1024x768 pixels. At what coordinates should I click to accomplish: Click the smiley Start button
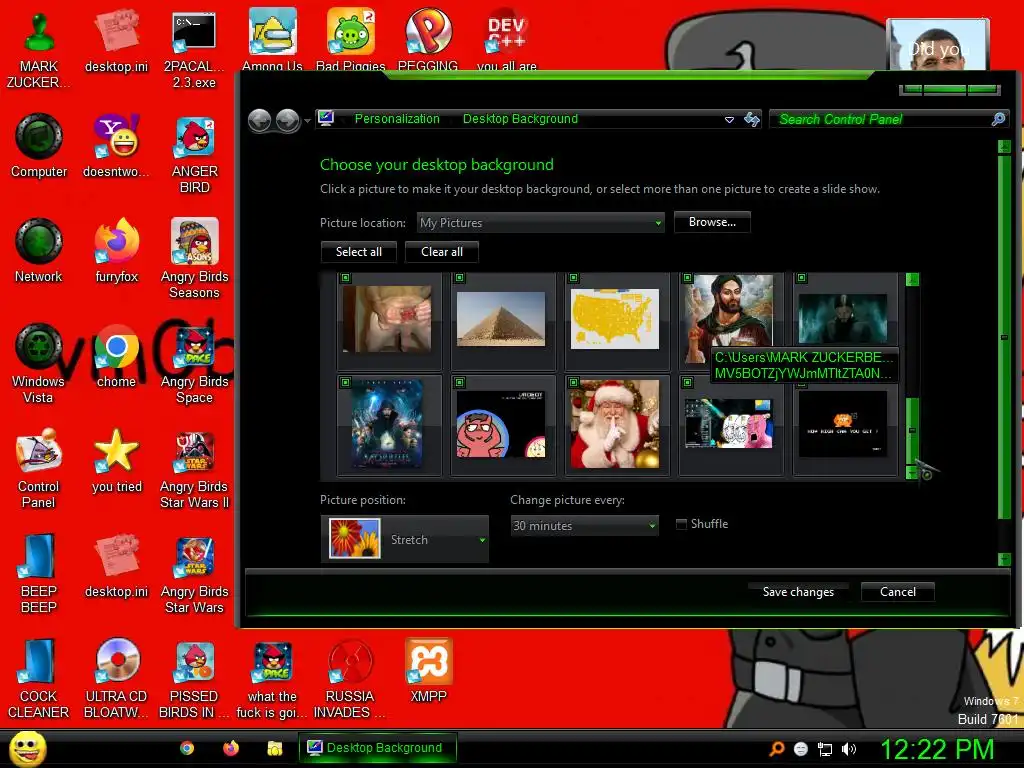coord(27,748)
